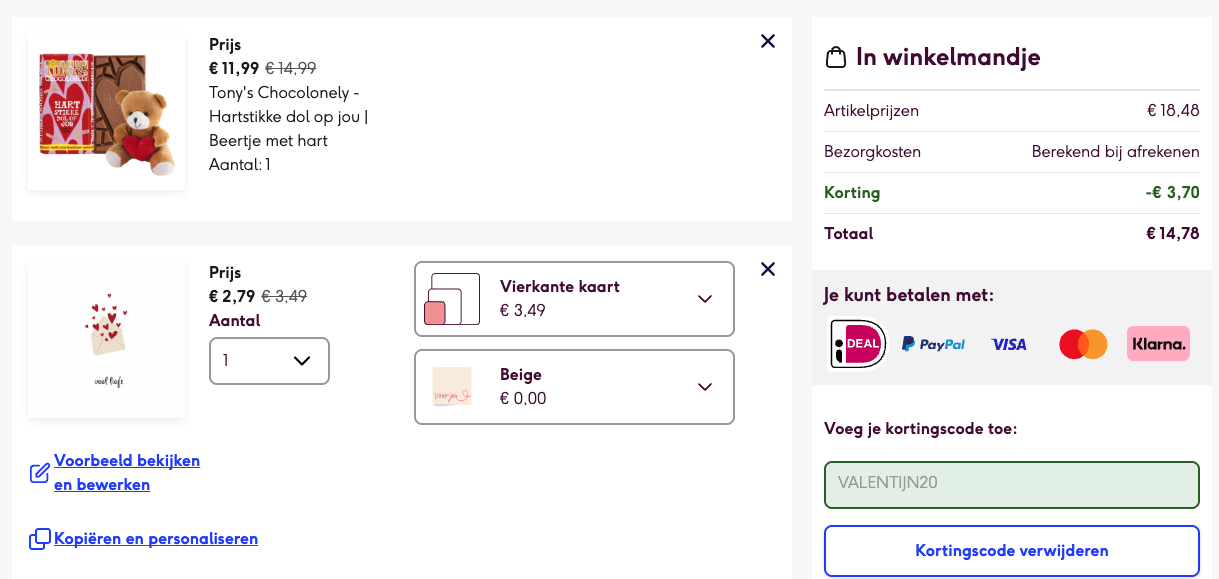Viewport: 1219px width, 579px height.
Task: Open the Aantal quantity dropdown
Action: pyautogui.click(x=269, y=361)
